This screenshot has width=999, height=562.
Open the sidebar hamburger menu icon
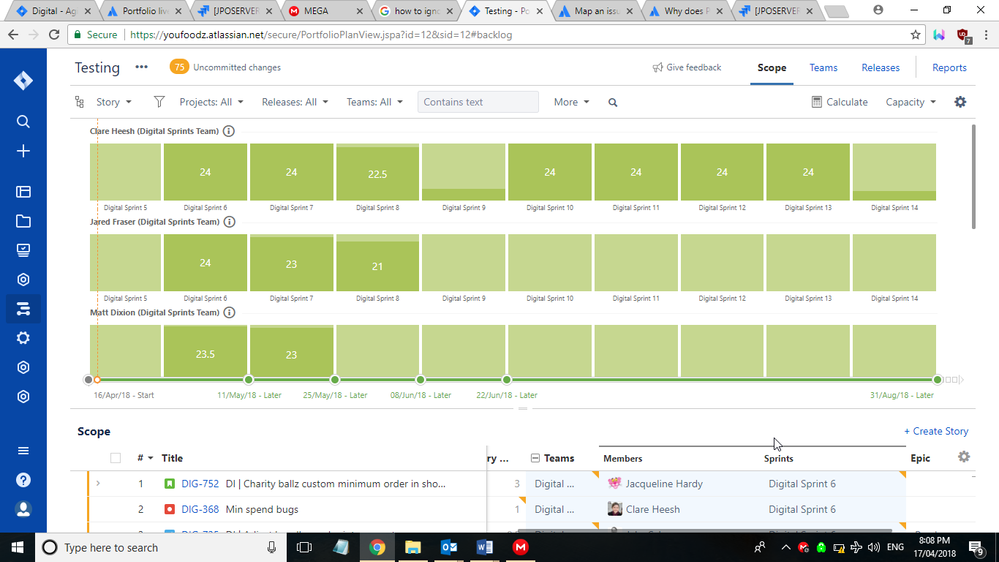(x=23, y=450)
